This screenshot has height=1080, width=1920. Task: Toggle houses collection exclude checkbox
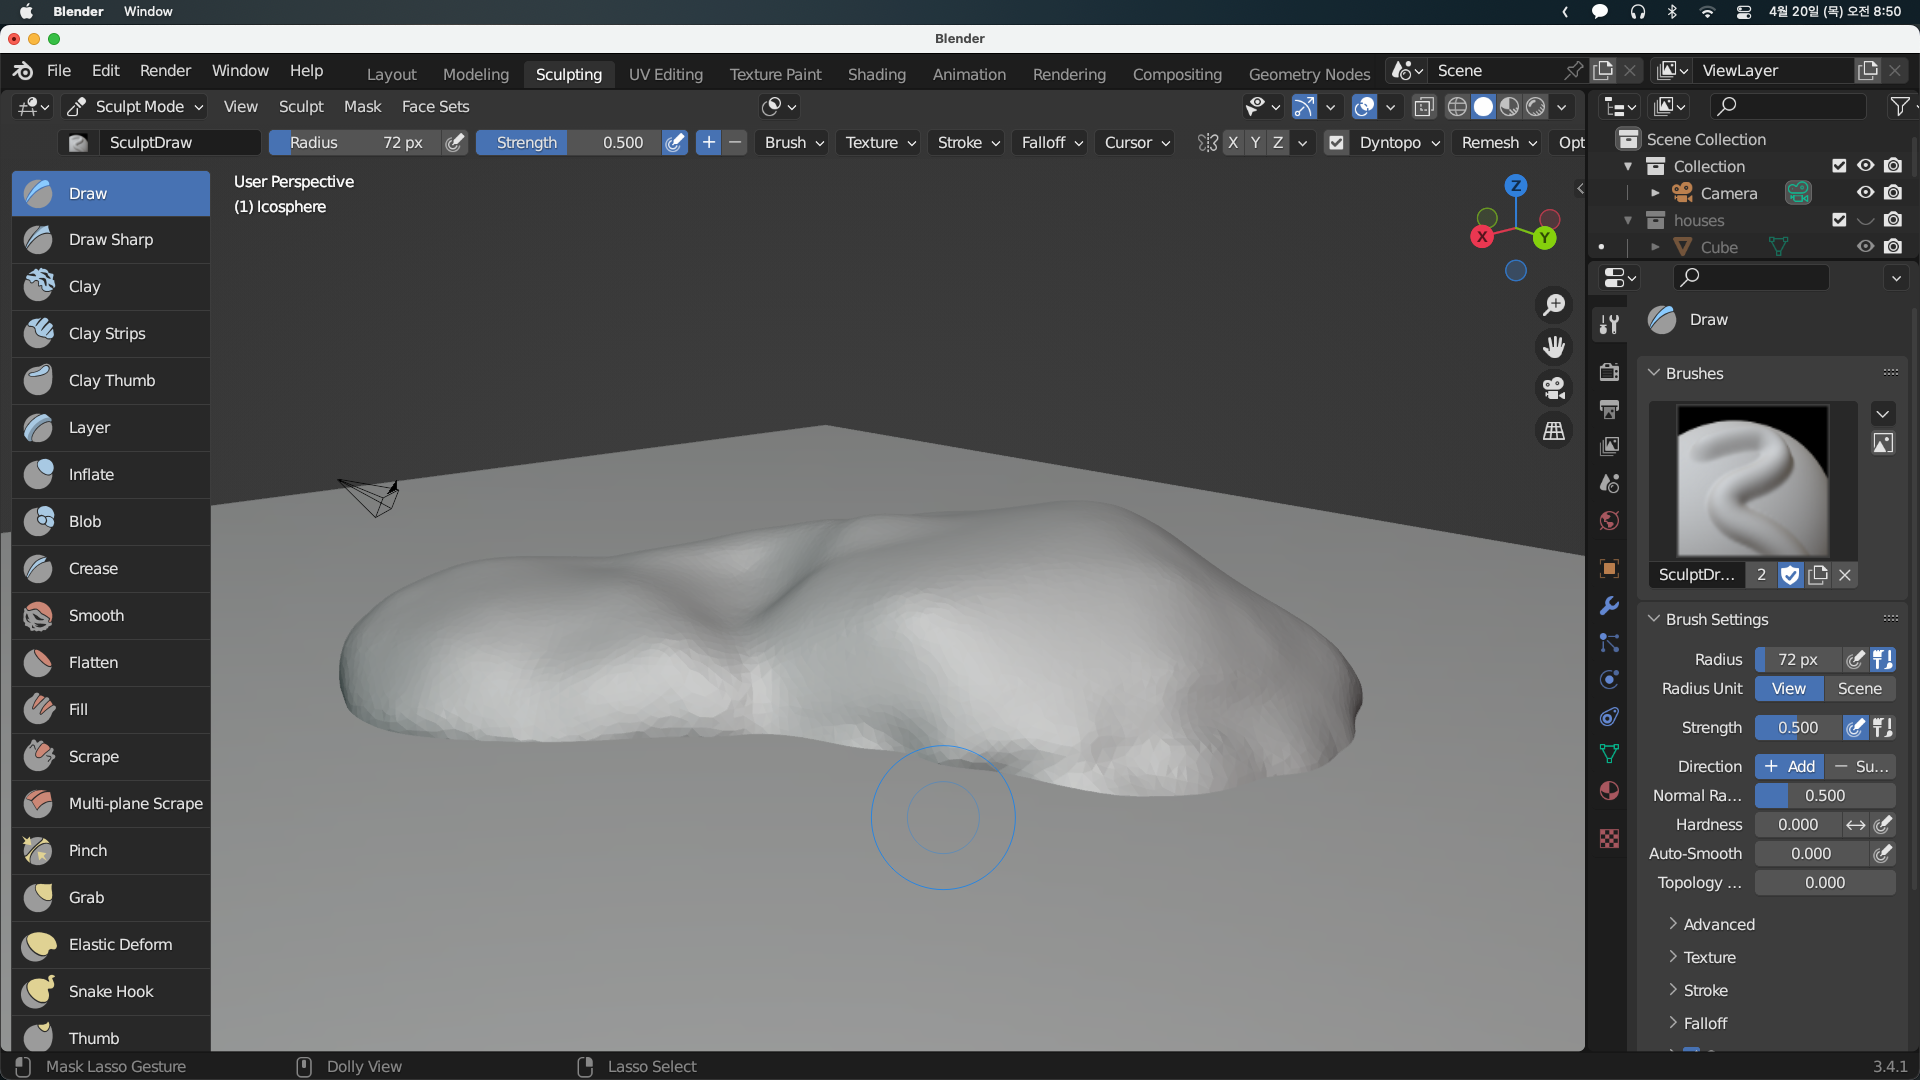(x=1839, y=220)
